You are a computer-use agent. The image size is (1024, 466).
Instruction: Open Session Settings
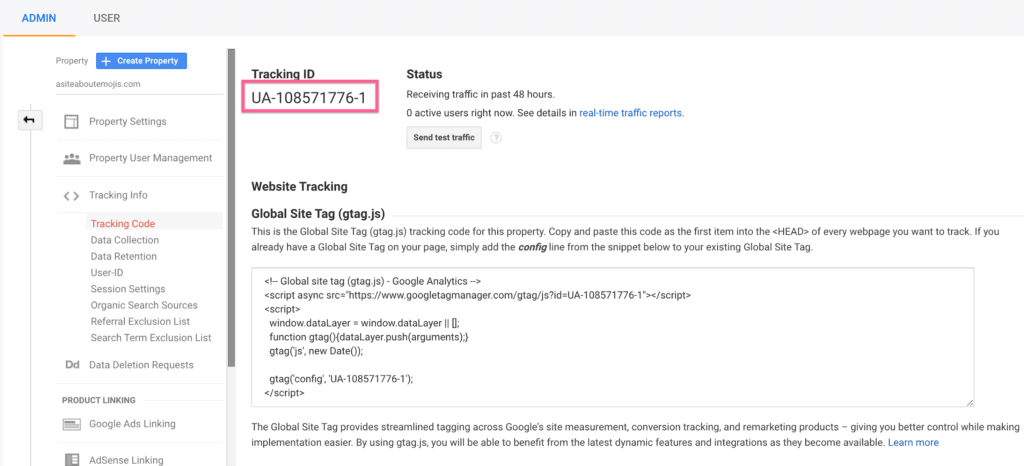pyautogui.click(x=128, y=289)
